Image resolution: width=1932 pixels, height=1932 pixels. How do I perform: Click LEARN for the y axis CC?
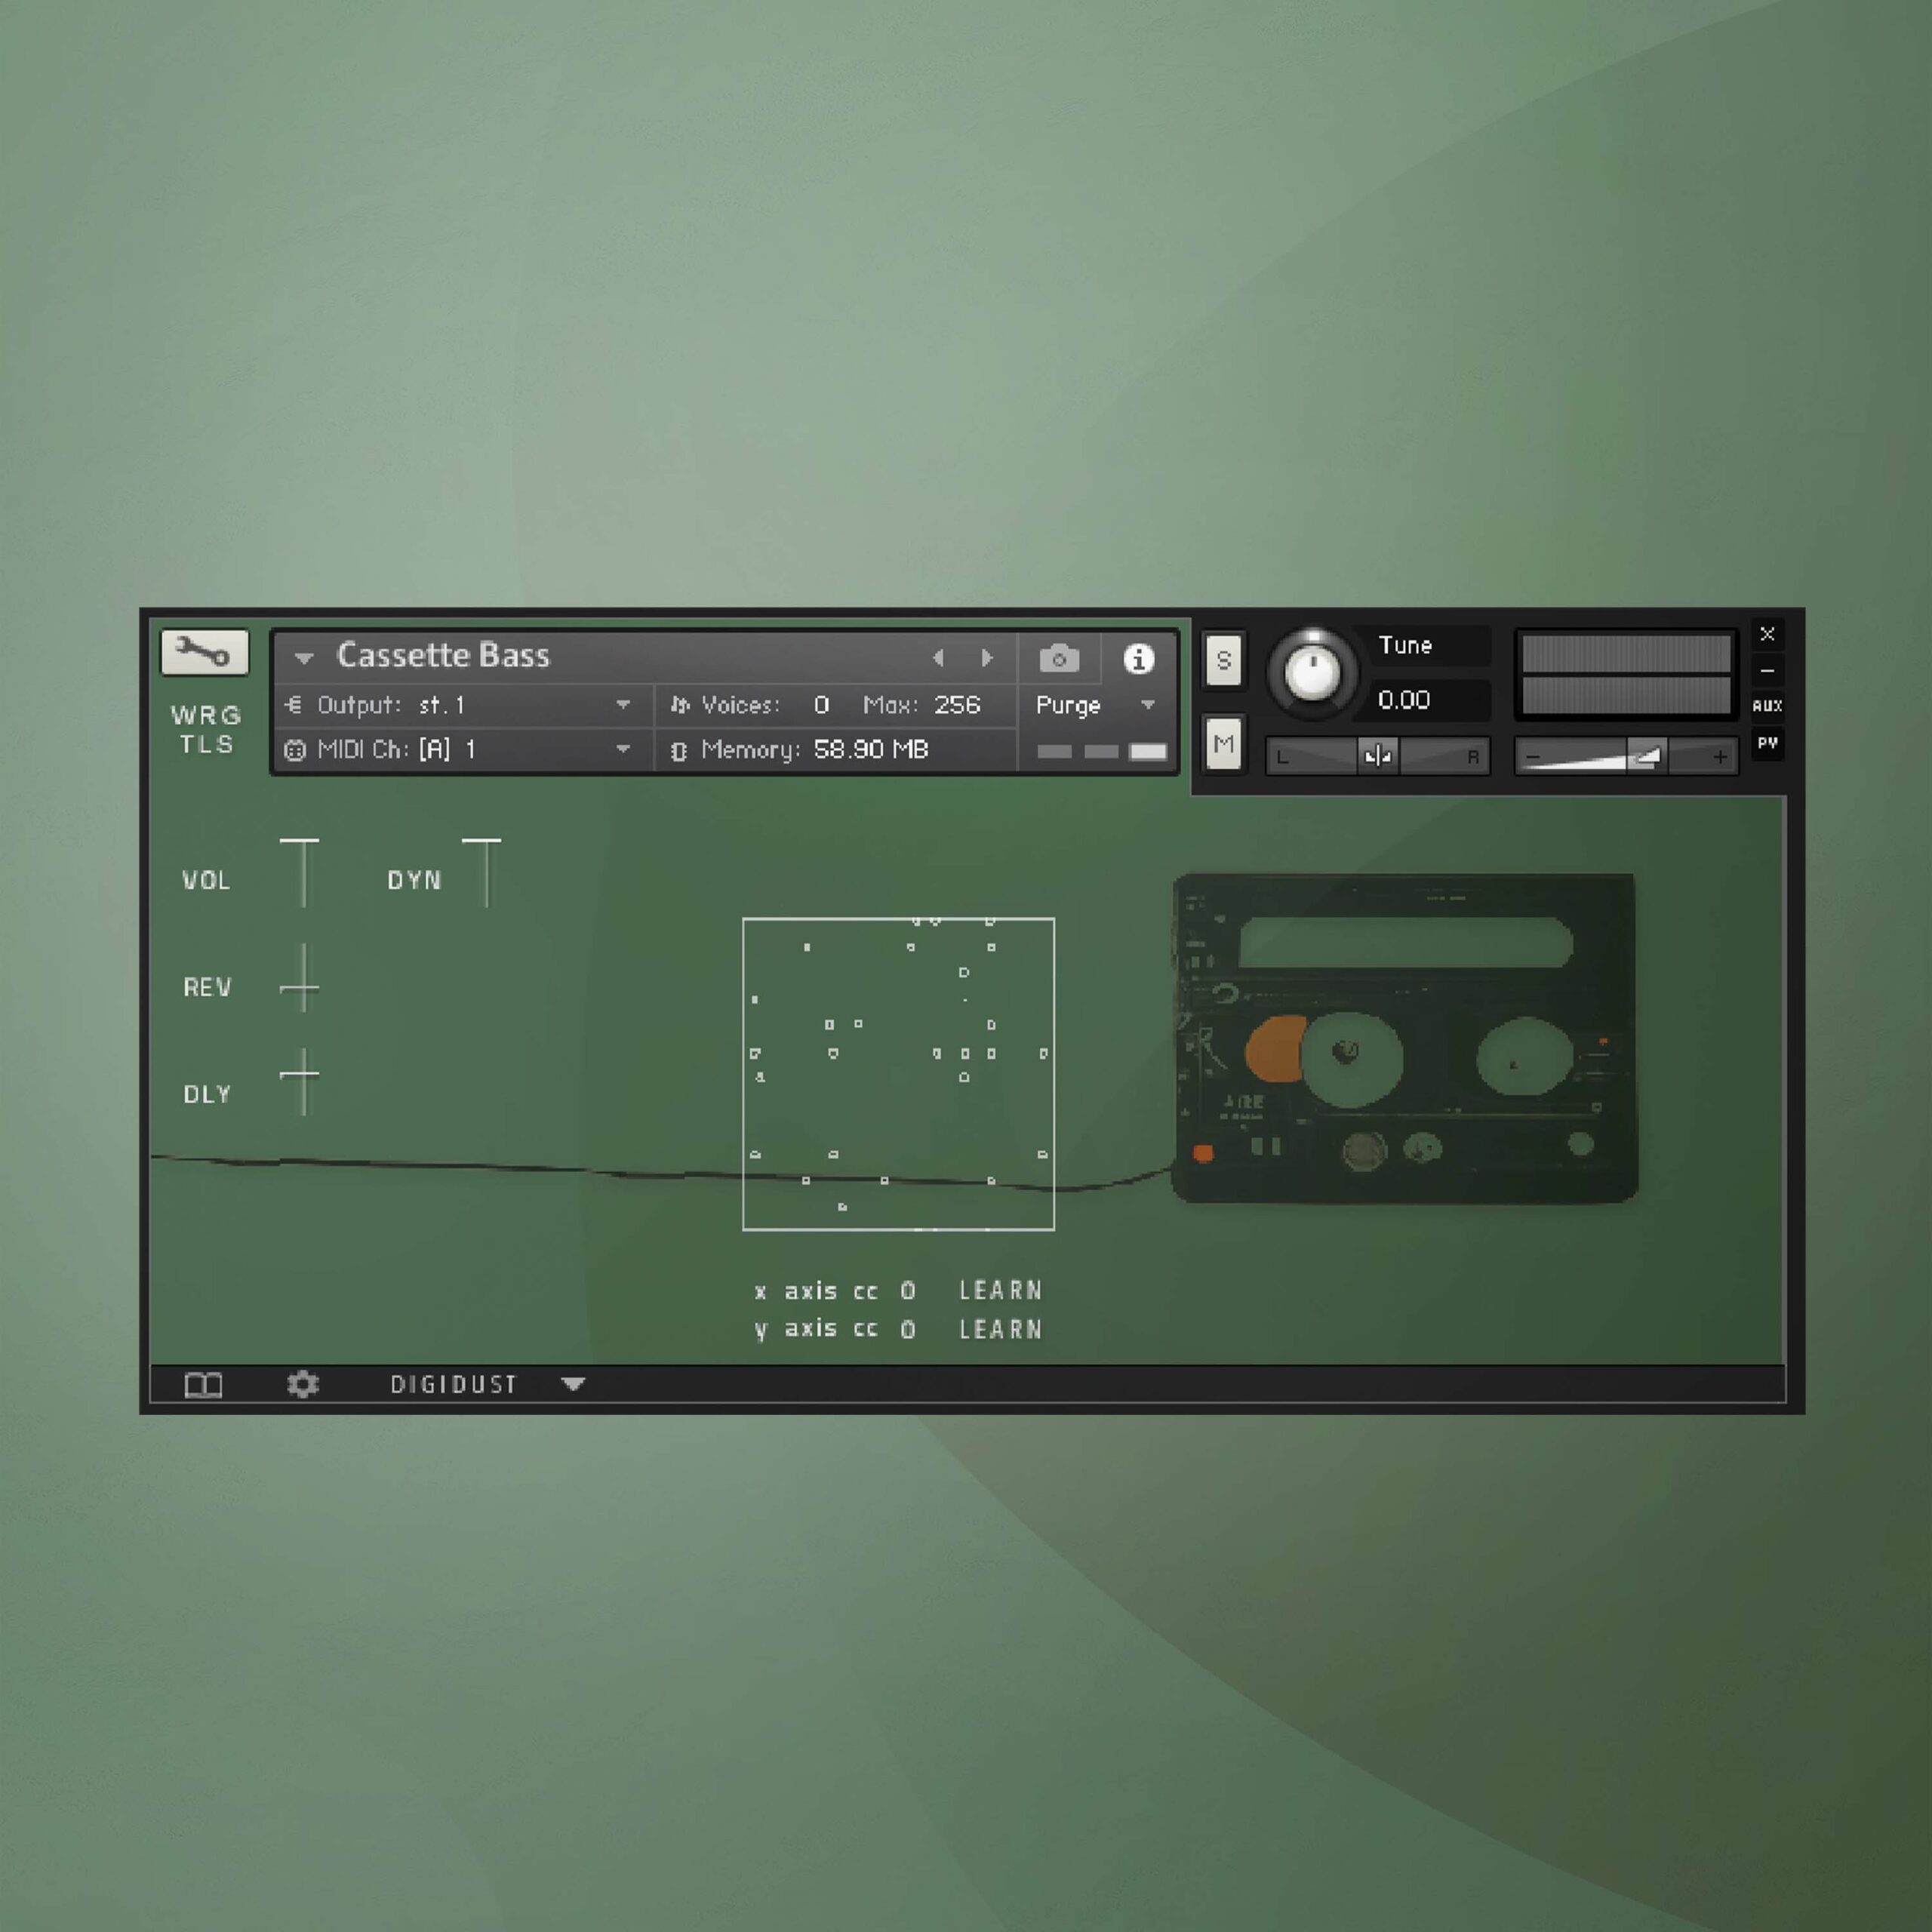pyautogui.click(x=999, y=1329)
